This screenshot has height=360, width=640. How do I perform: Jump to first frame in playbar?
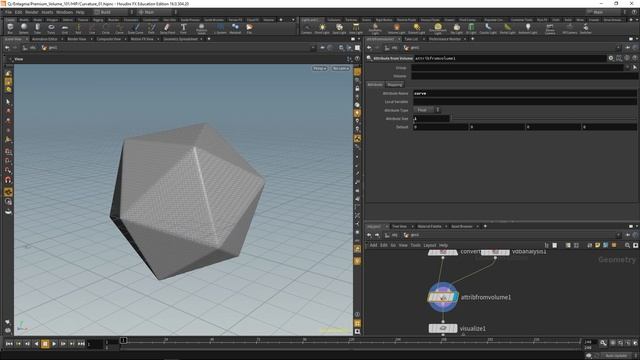(x=9, y=344)
